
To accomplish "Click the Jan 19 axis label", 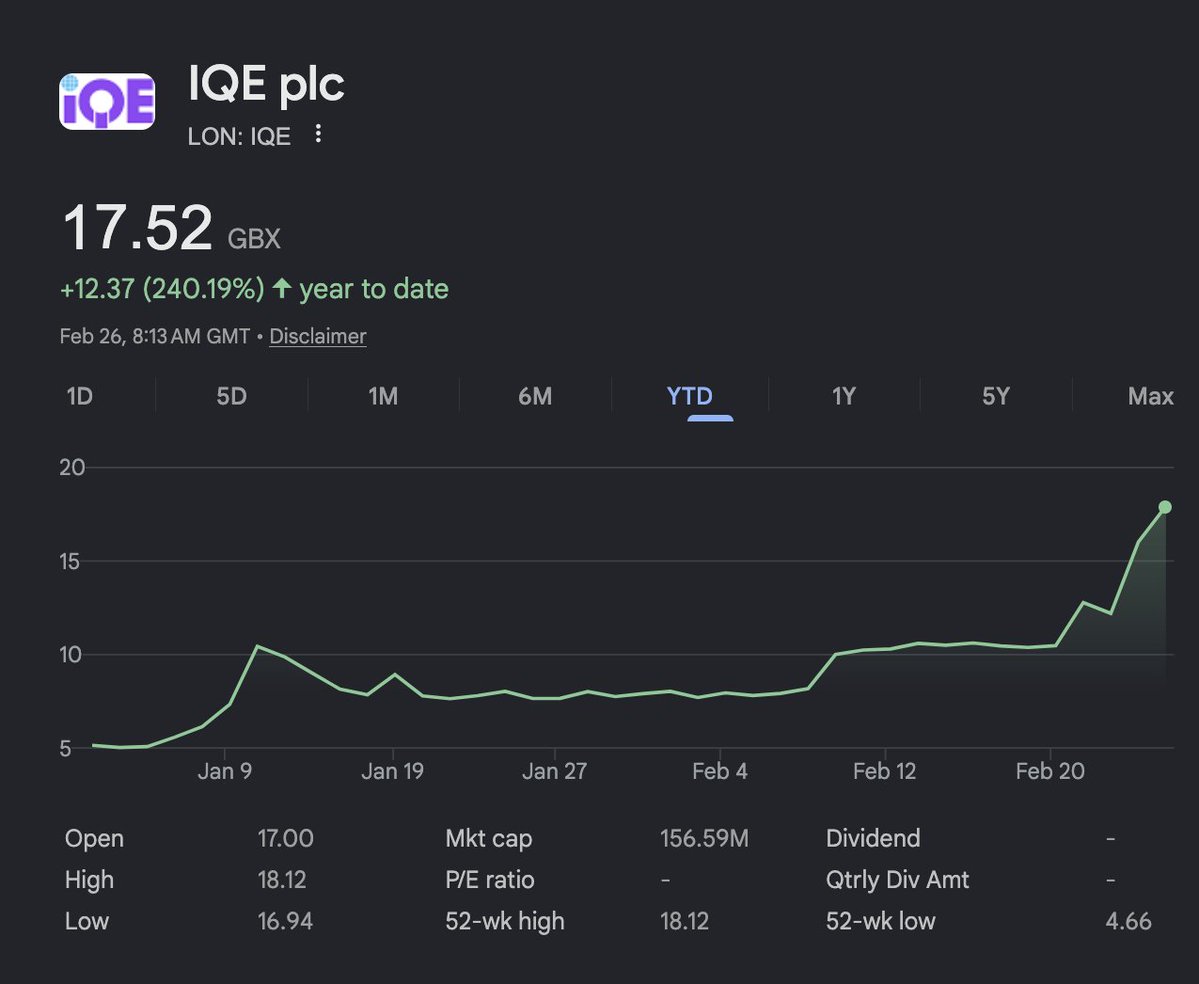I will click(392, 771).
